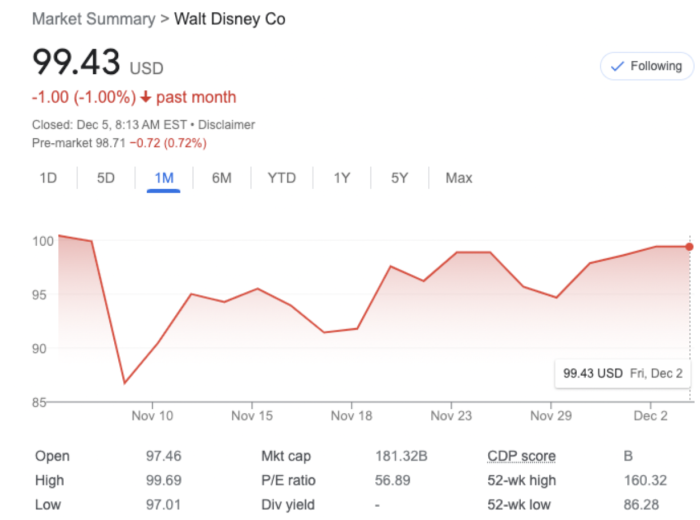The image size is (700, 520).
Task: Select the Max time range tab
Action: [459, 178]
